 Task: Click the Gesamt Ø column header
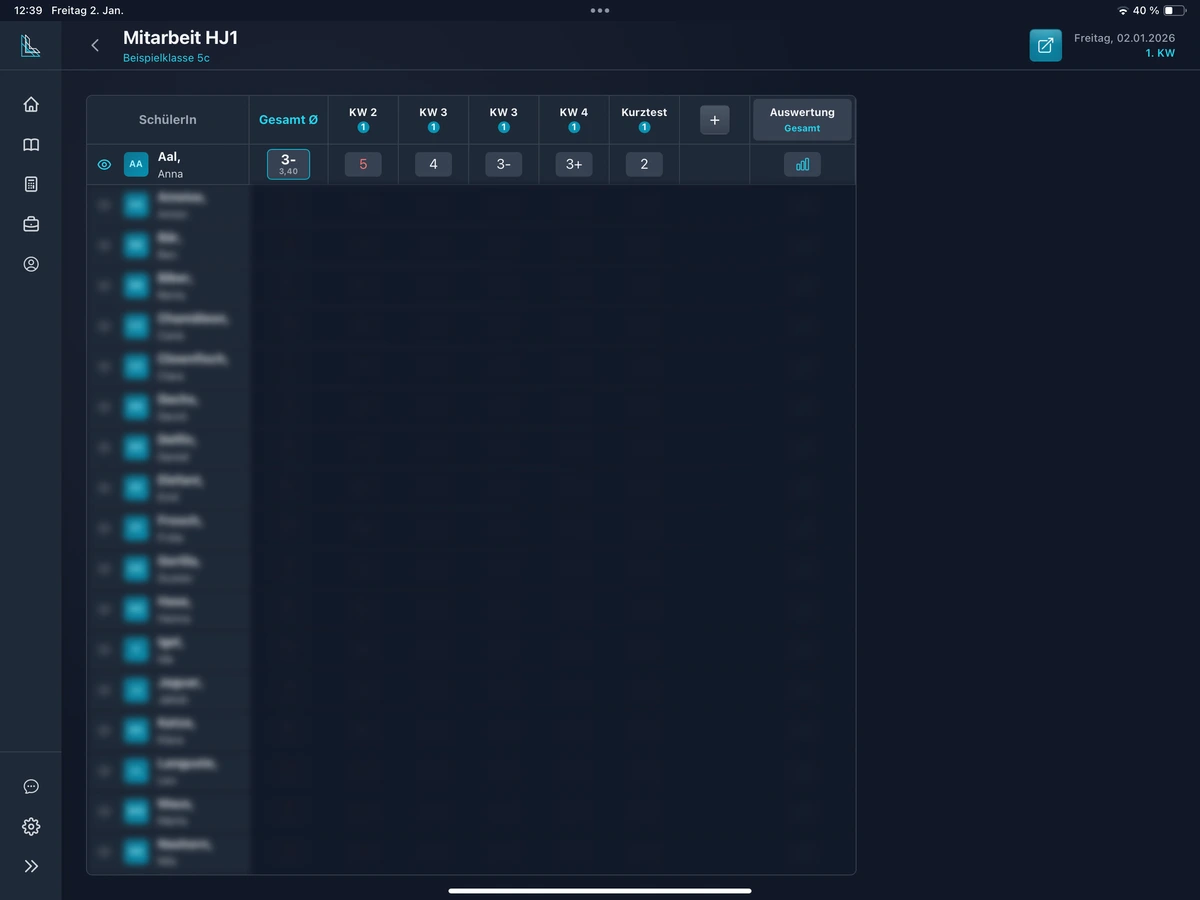(x=288, y=120)
